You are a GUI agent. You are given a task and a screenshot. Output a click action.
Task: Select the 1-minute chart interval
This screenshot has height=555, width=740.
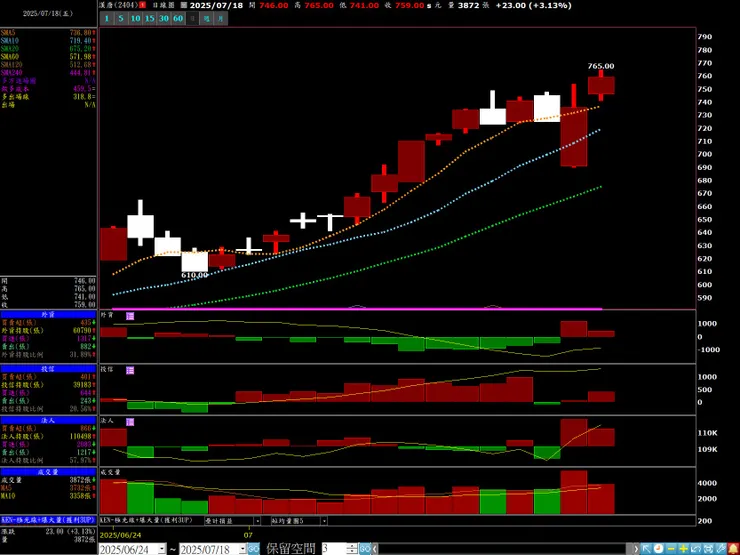pyautogui.click(x=107, y=18)
